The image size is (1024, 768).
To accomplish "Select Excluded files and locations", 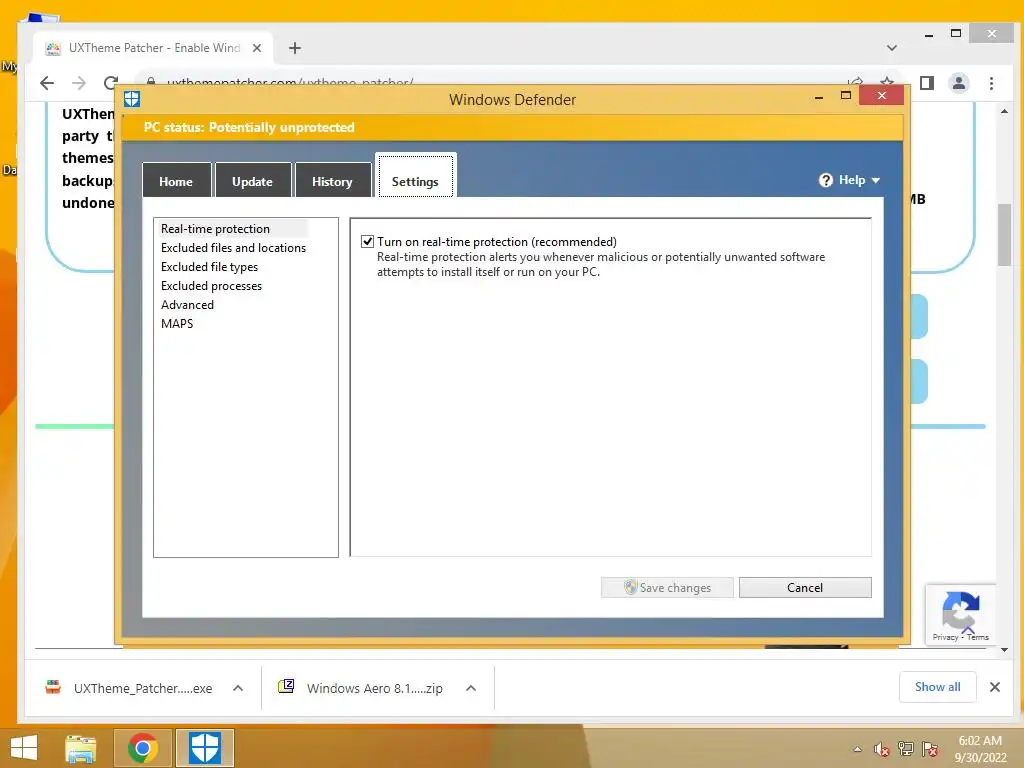I will point(233,248).
